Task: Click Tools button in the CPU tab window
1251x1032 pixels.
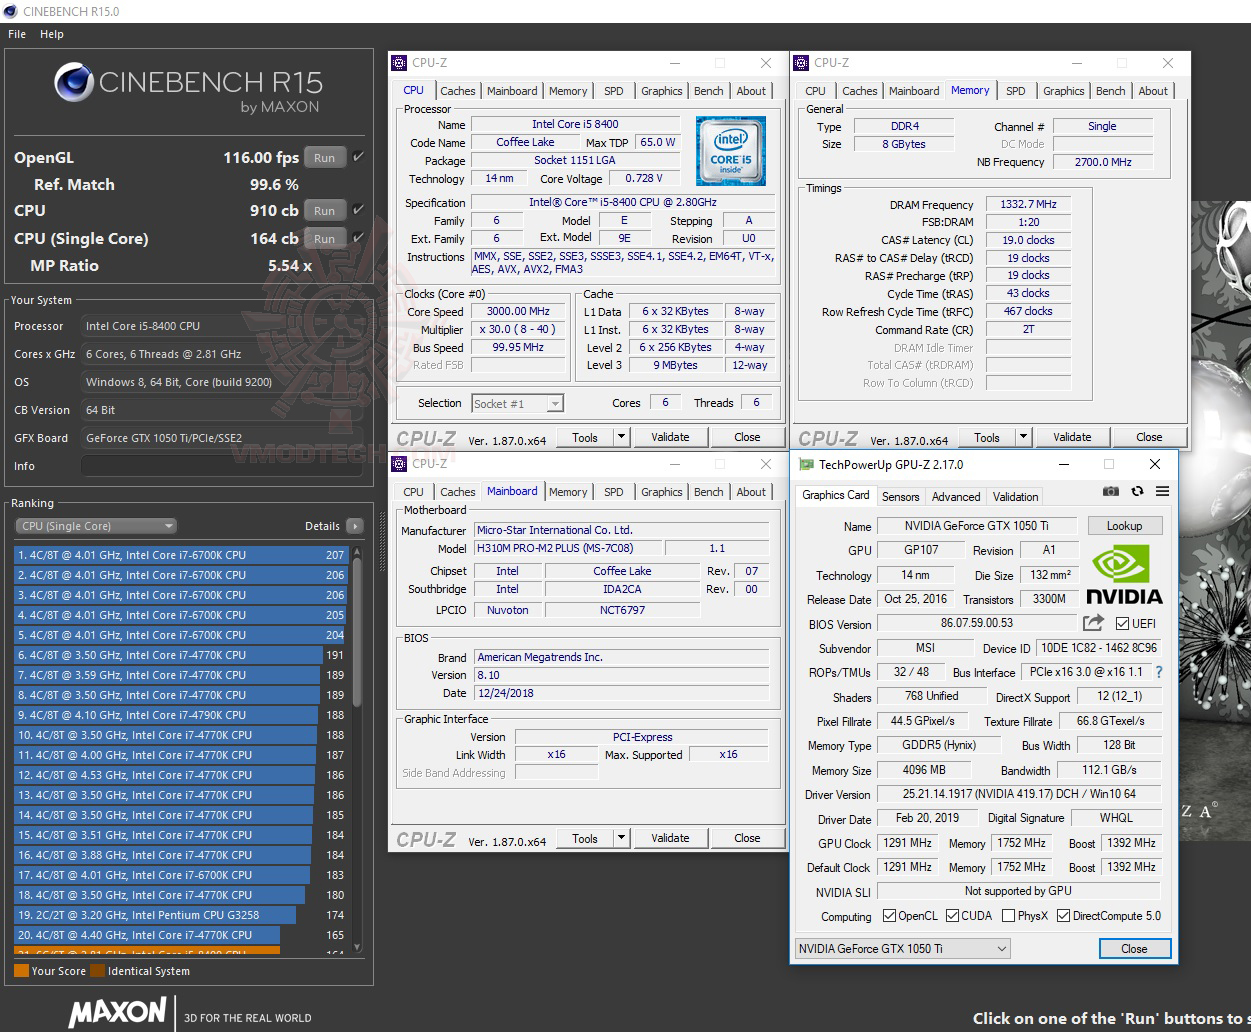Action: 585,437
